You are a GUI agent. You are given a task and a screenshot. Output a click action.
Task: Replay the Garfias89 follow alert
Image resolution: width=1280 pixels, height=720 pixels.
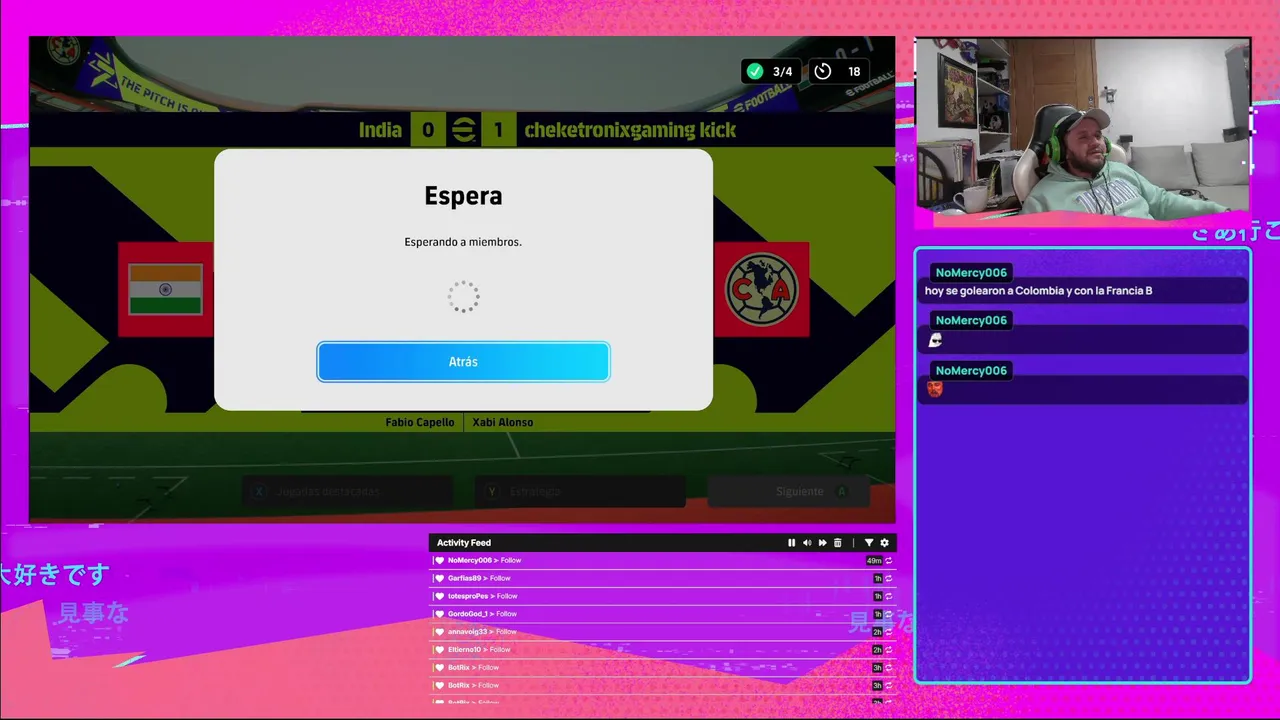coord(888,578)
